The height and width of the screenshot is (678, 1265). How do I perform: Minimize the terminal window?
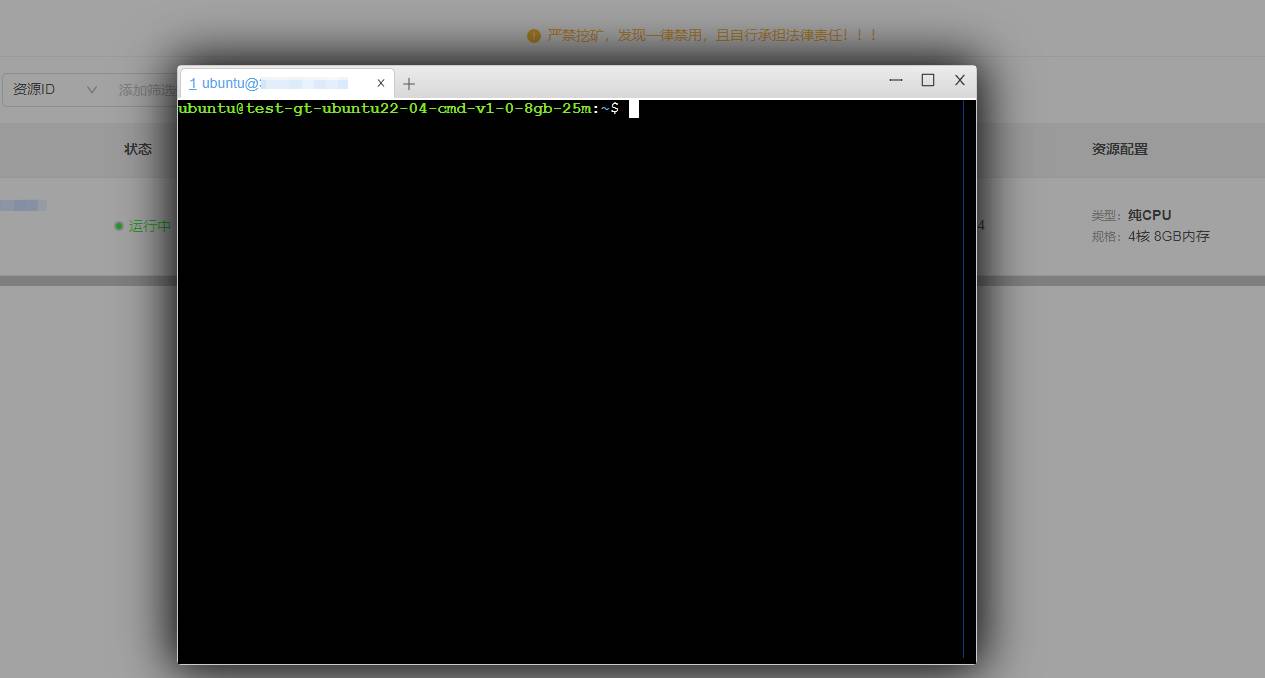click(x=896, y=80)
